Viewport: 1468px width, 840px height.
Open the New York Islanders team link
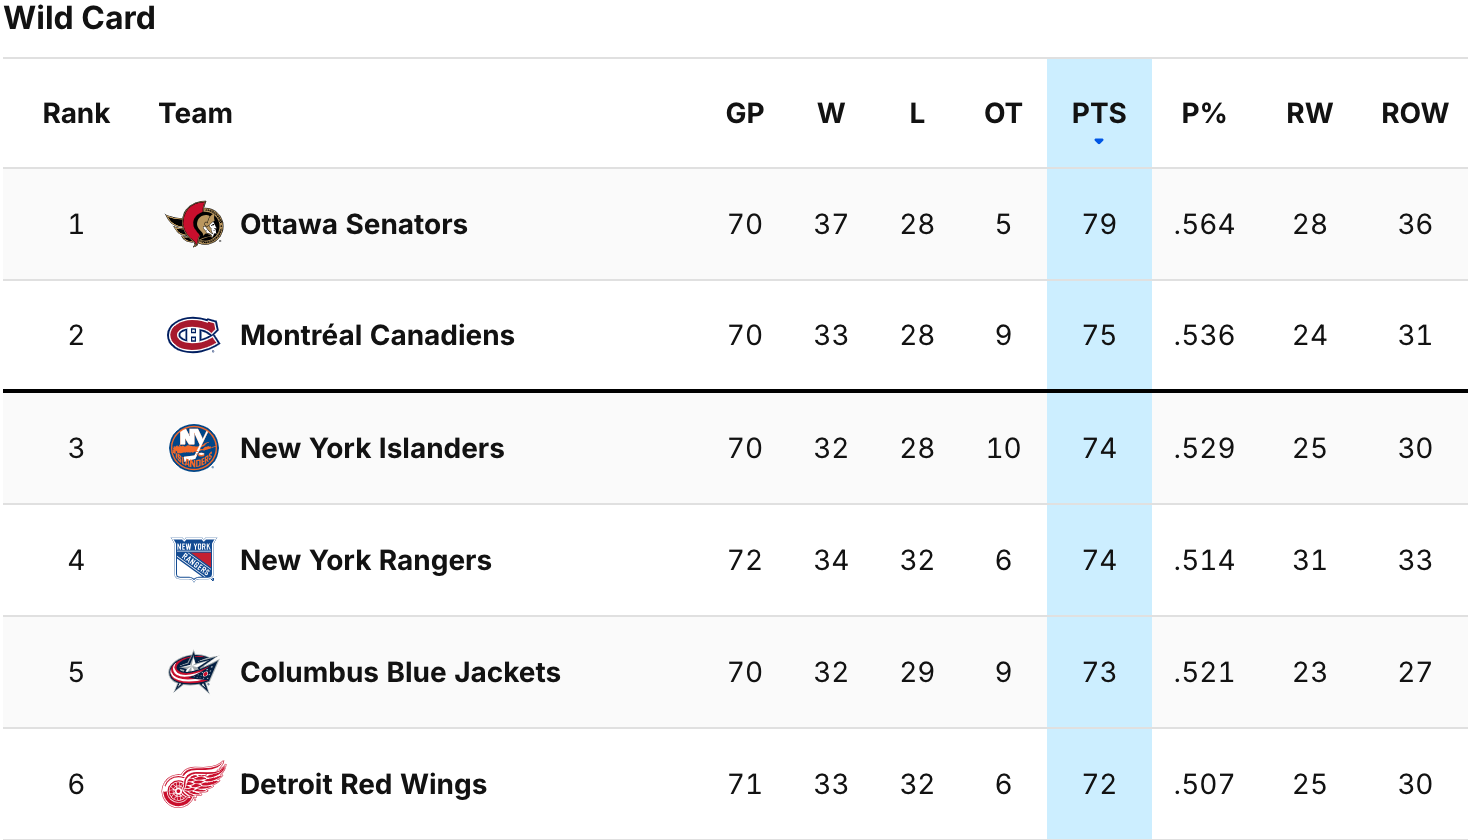372,448
